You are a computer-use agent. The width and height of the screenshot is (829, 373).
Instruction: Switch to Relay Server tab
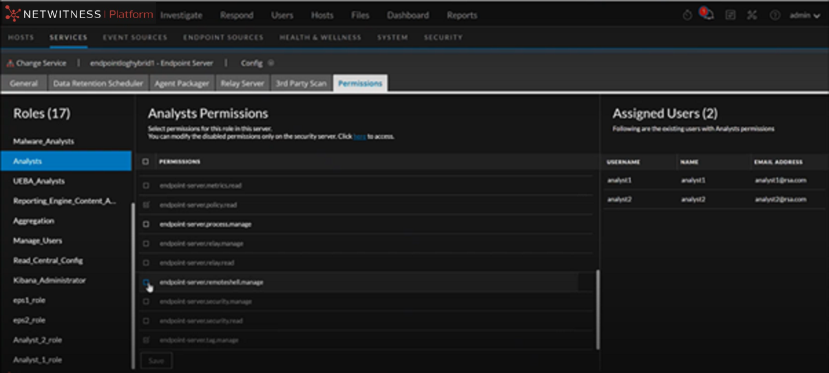242,83
